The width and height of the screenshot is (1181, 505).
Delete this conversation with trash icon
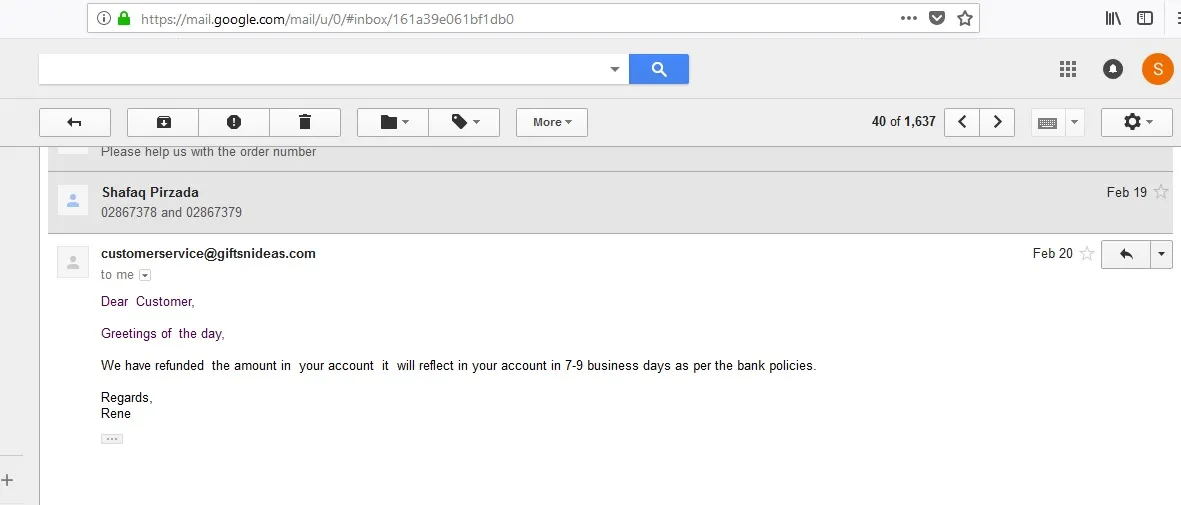point(305,122)
